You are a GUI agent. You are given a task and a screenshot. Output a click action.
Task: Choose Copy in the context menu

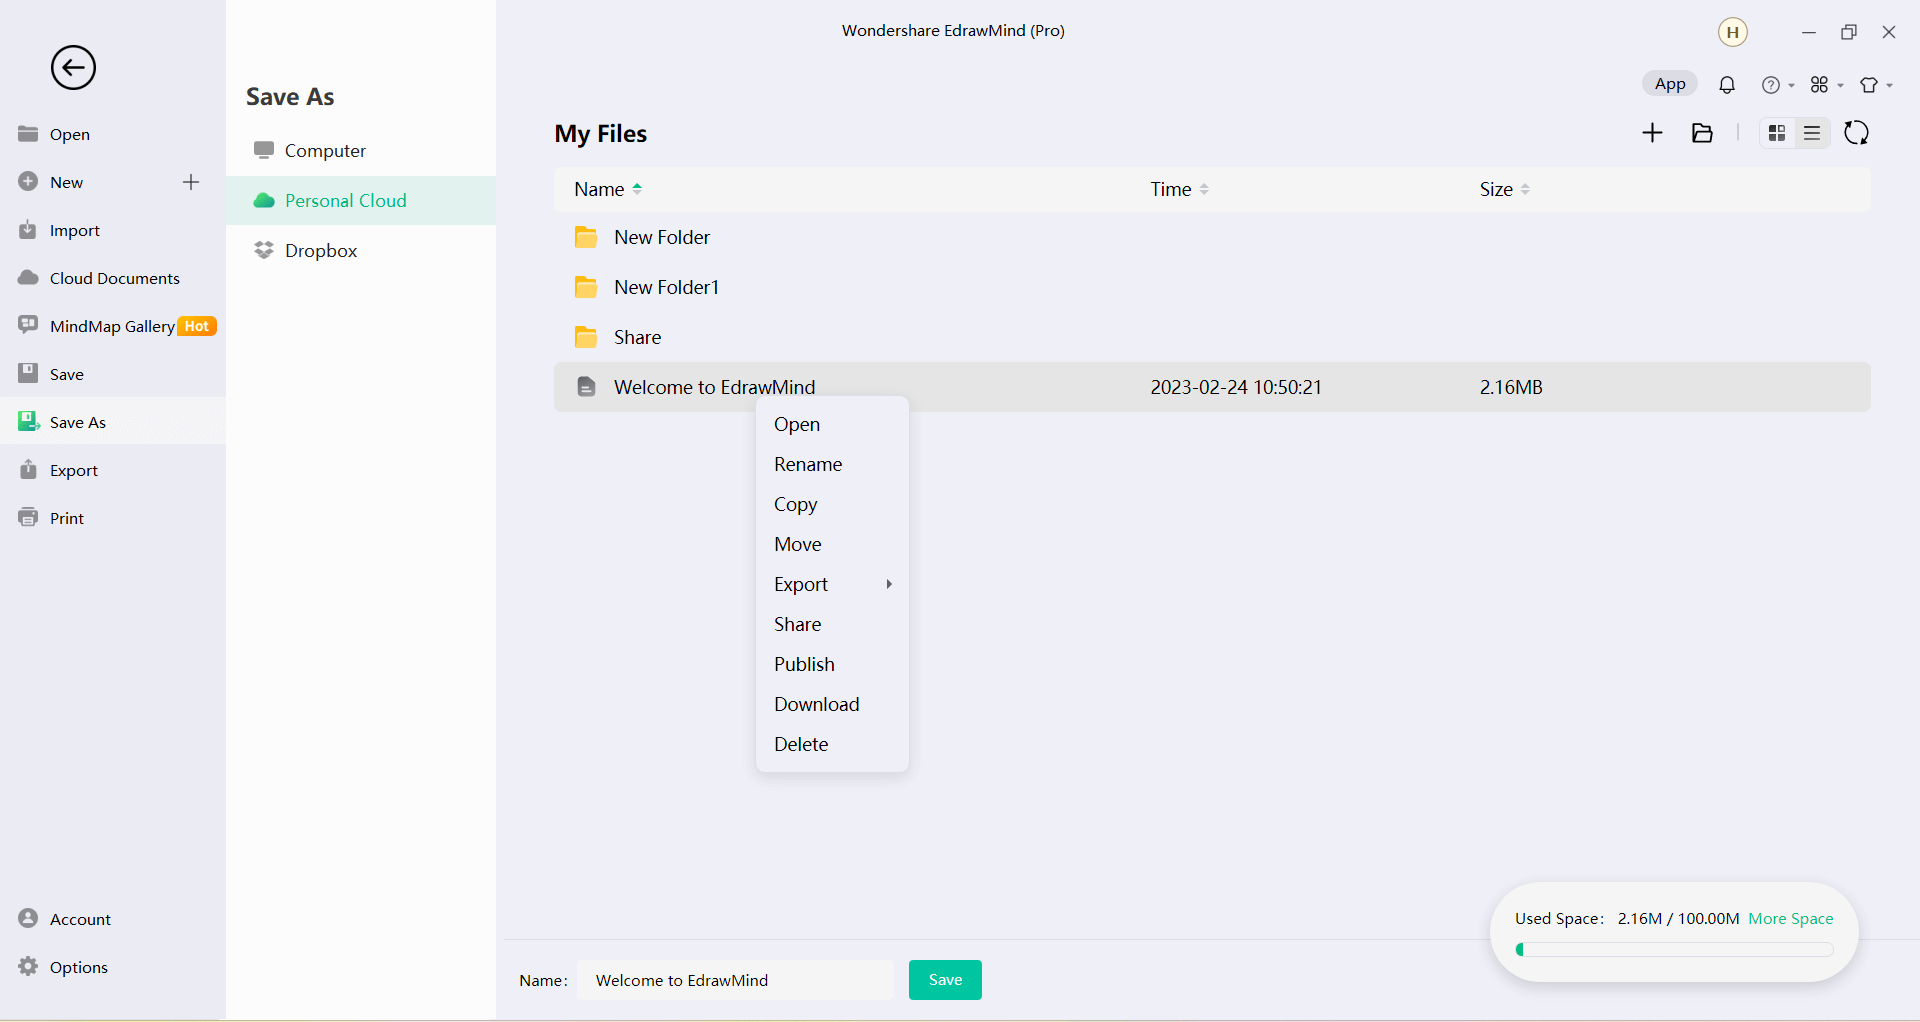tap(832, 504)
